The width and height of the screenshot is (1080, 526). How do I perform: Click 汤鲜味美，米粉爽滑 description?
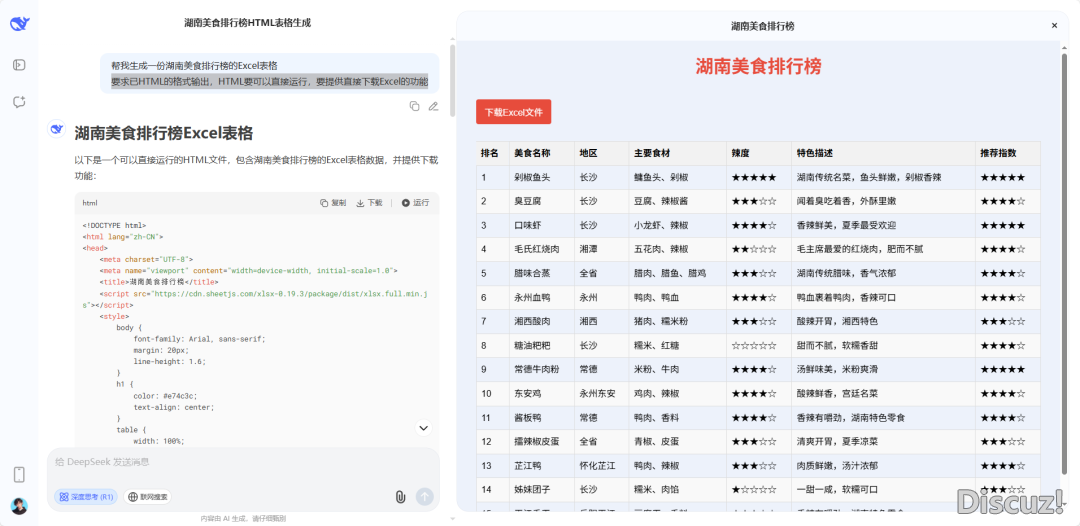tap(883, 370)
